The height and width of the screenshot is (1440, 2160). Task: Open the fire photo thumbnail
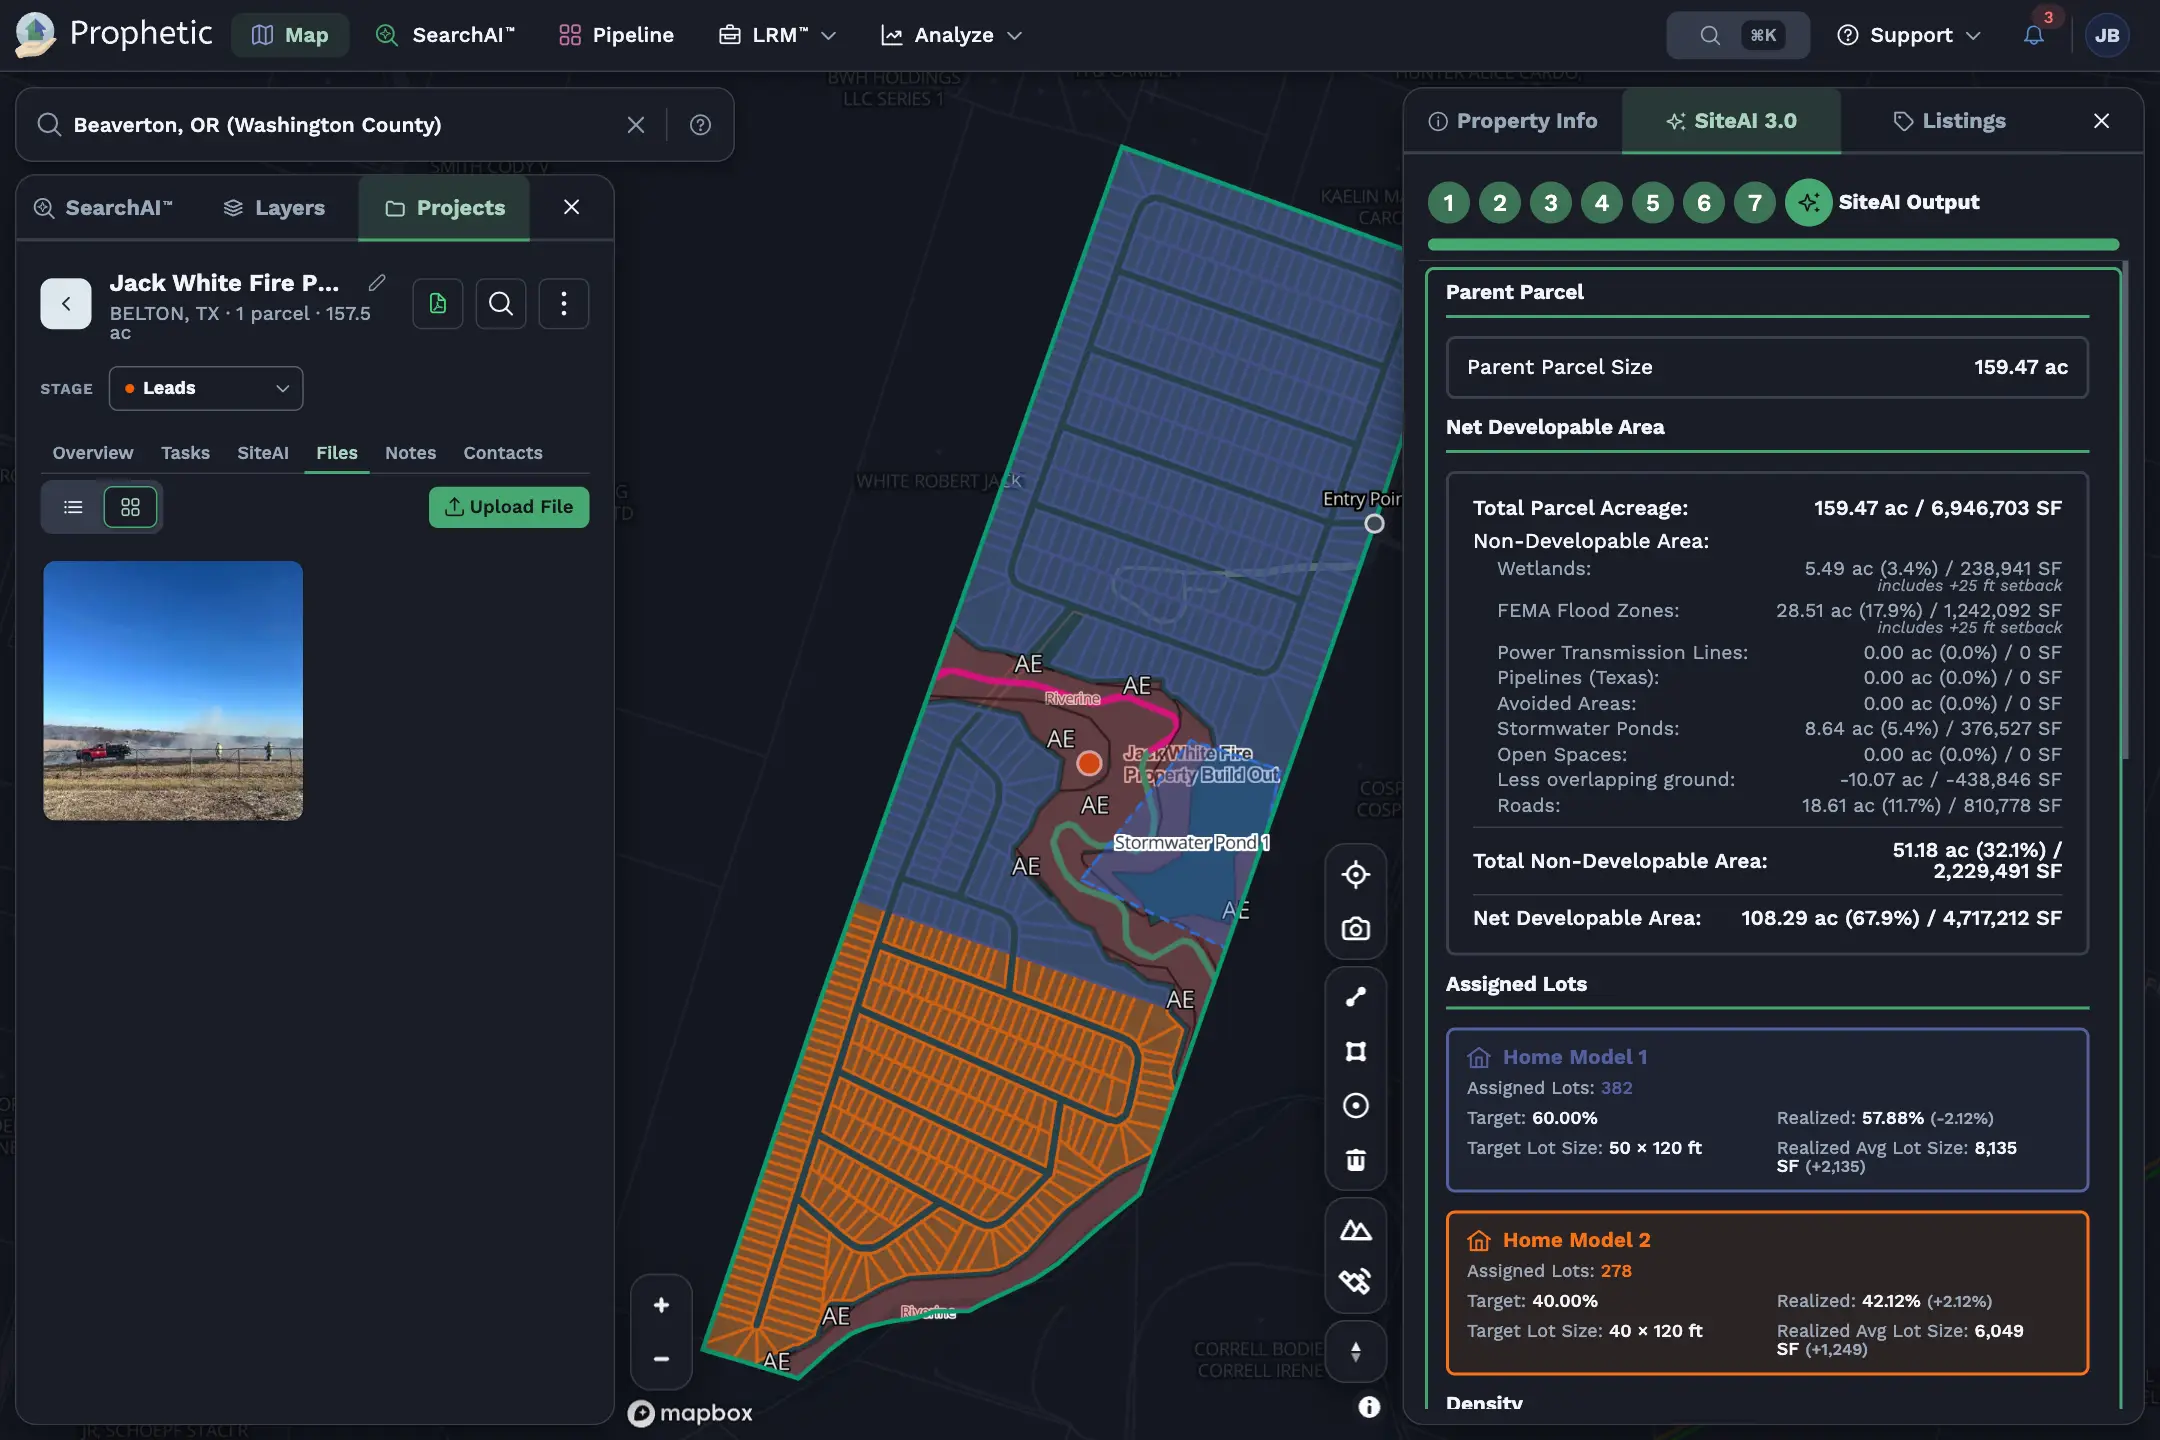pyautogui.click(x=173, y=691)
